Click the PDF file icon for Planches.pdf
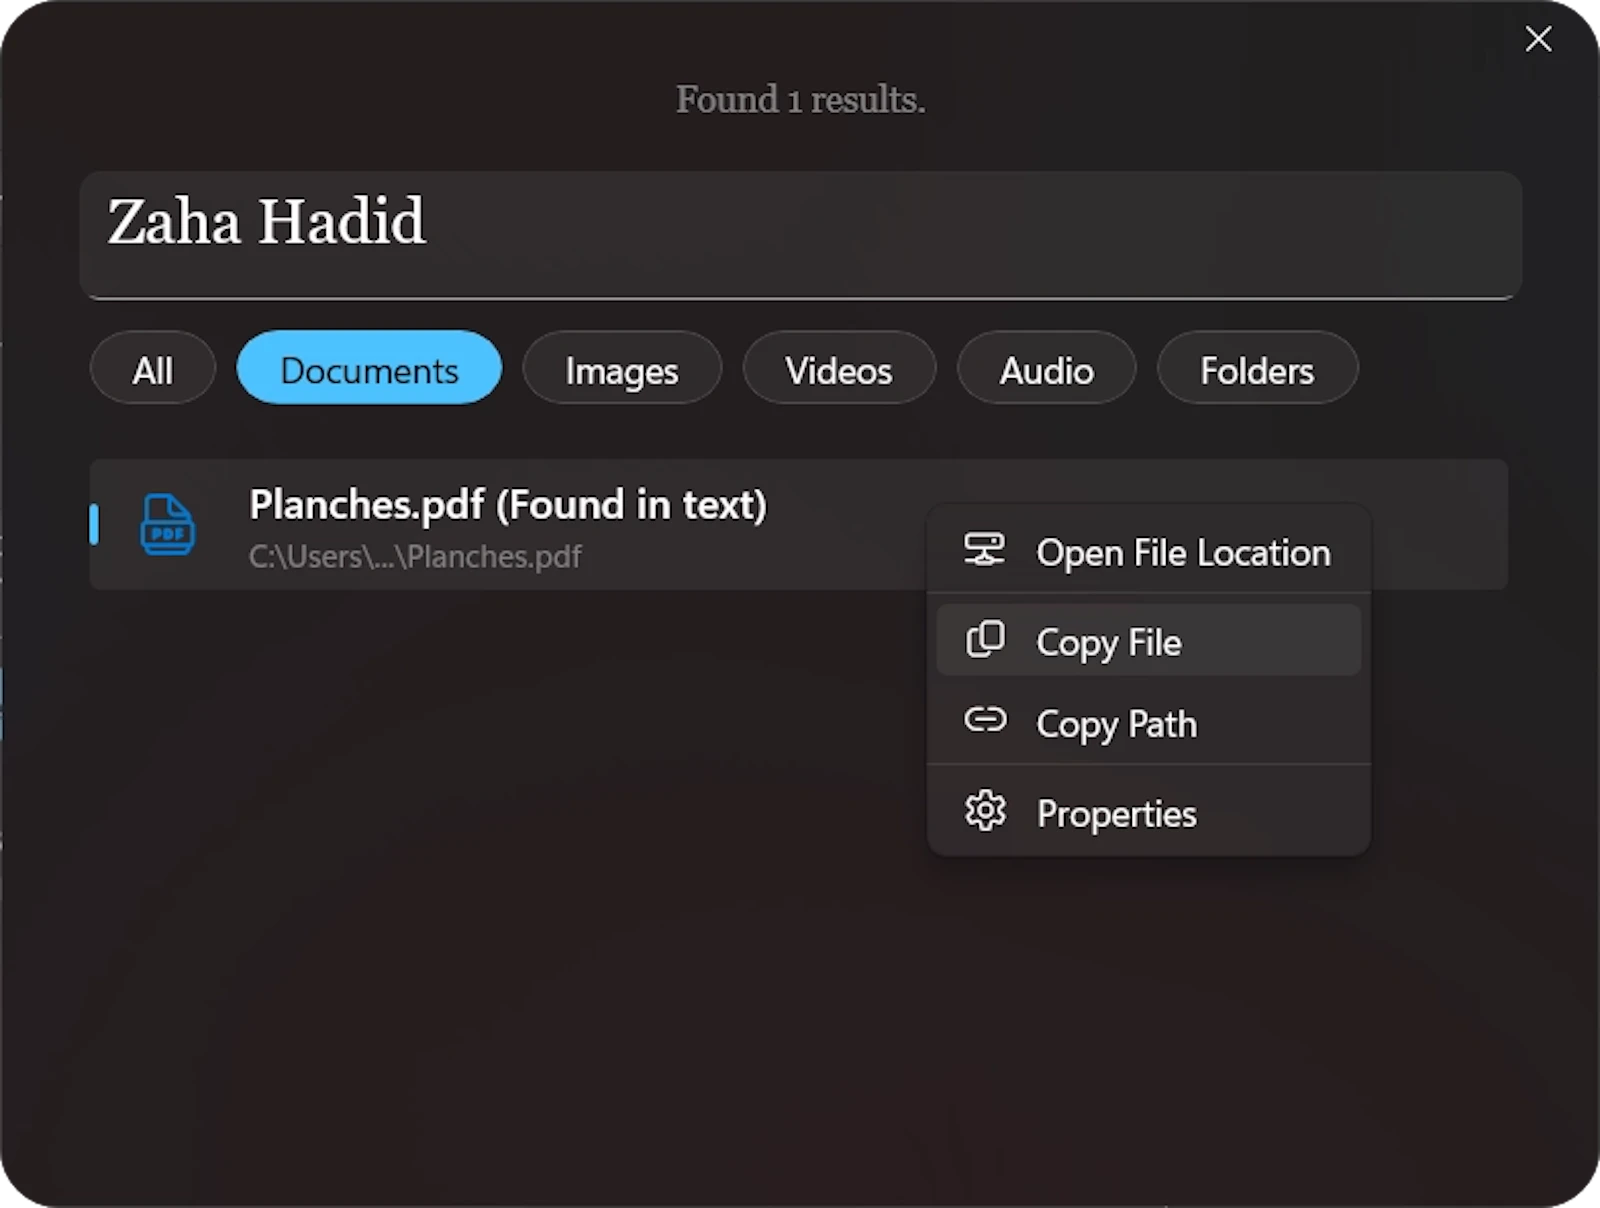The image size is (1600, 1208). [x=167, y=525]
